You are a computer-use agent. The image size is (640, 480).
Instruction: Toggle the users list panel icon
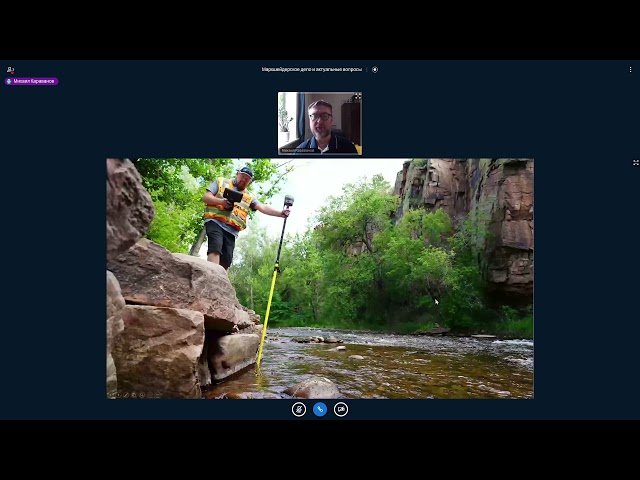point(10,69)
